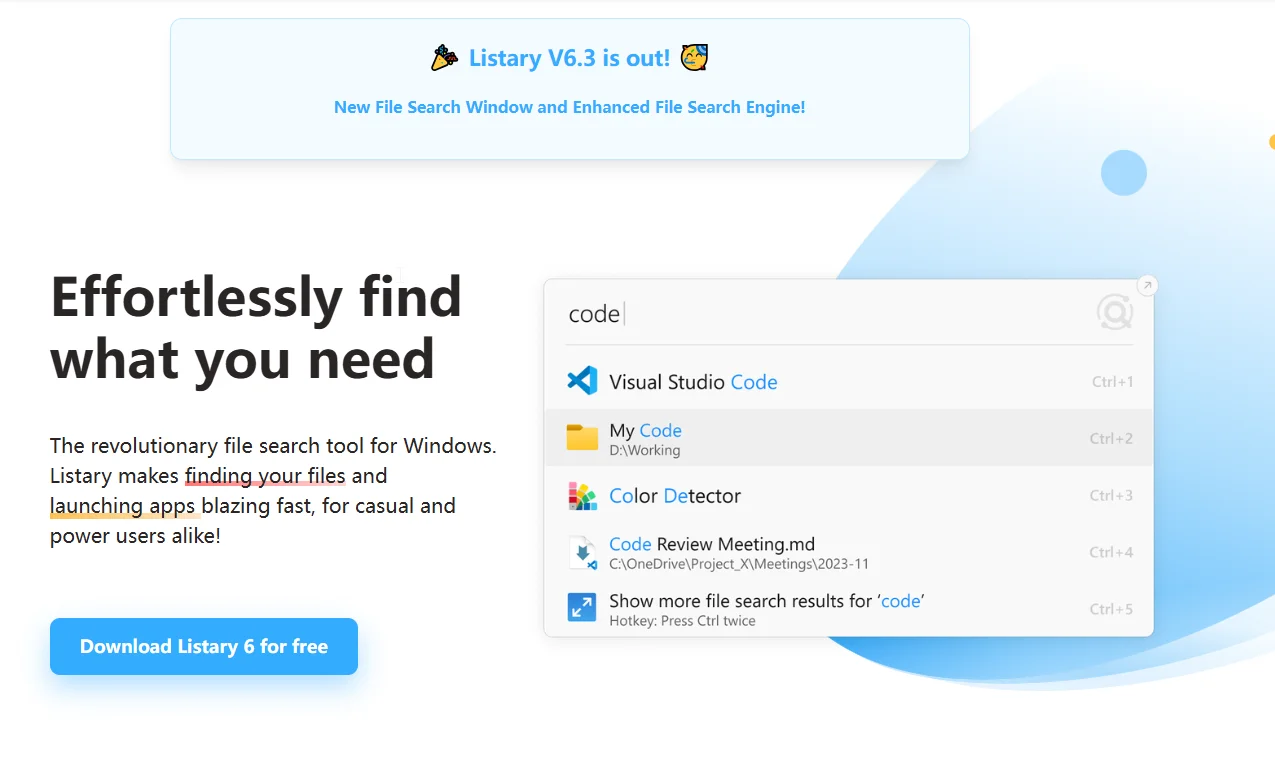Select the Visual Studio Code result row

pos(849,381)
